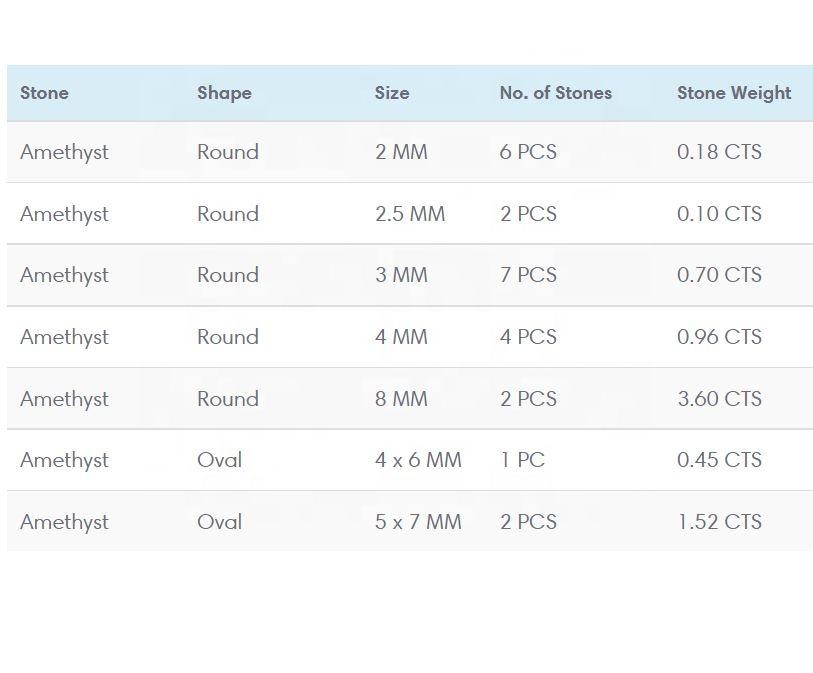Click the Size column header
The width and height of the screenshot is (813, 673).
point(392,93)
